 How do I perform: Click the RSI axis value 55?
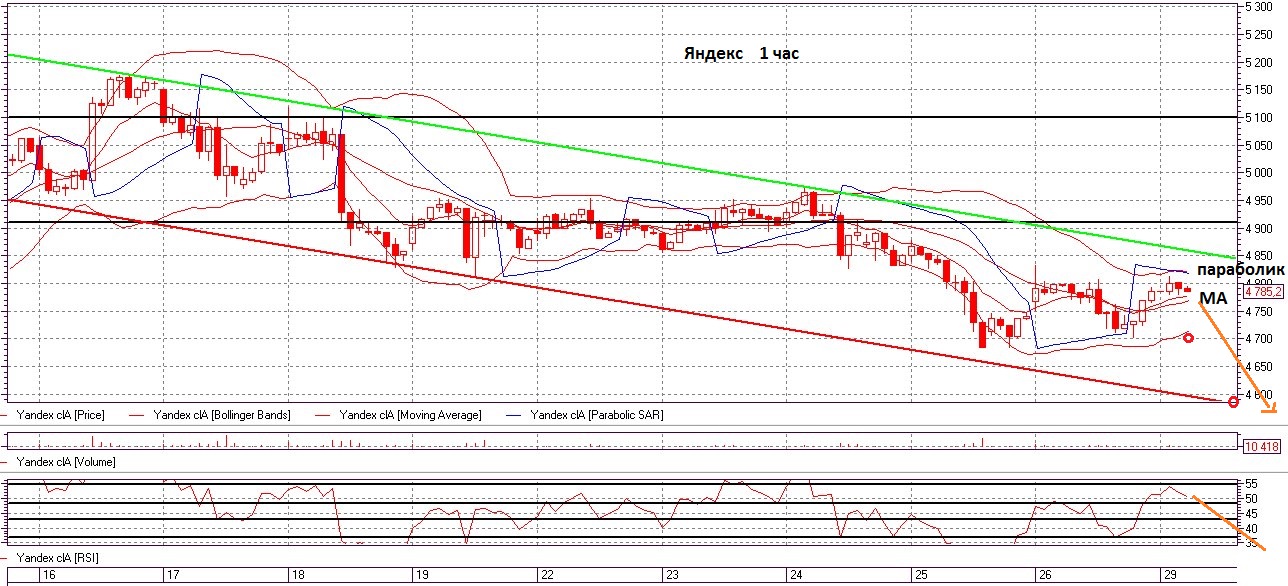(1250, 483)
